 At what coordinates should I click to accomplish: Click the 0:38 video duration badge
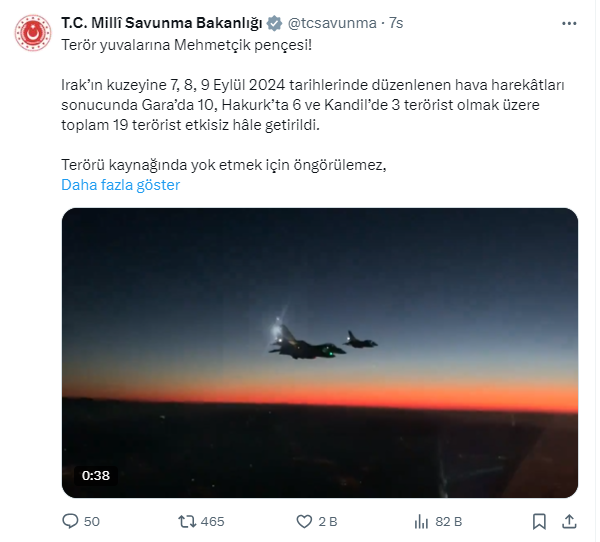[95, 476]
